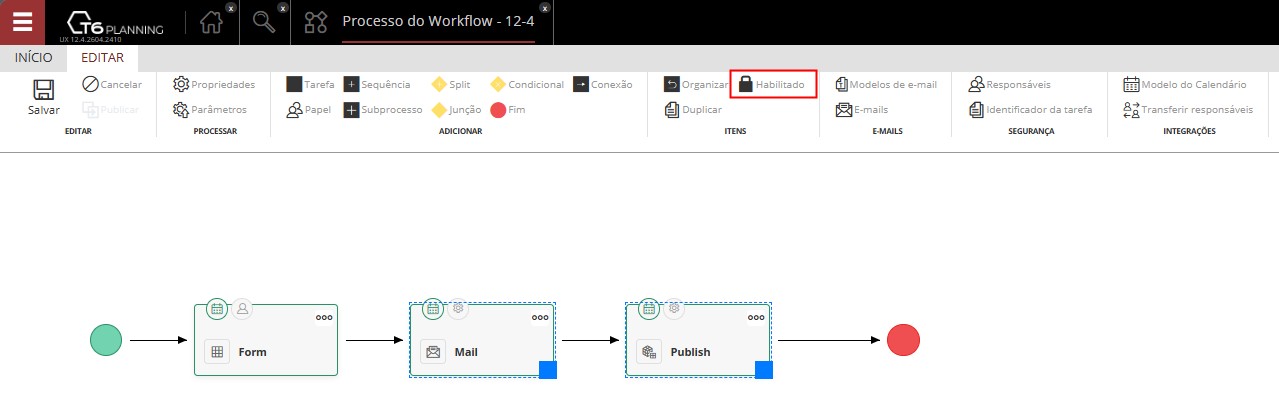Open Modelo do Calendário
This screenshot has width=1279, height=414.
coord(1186,85)
